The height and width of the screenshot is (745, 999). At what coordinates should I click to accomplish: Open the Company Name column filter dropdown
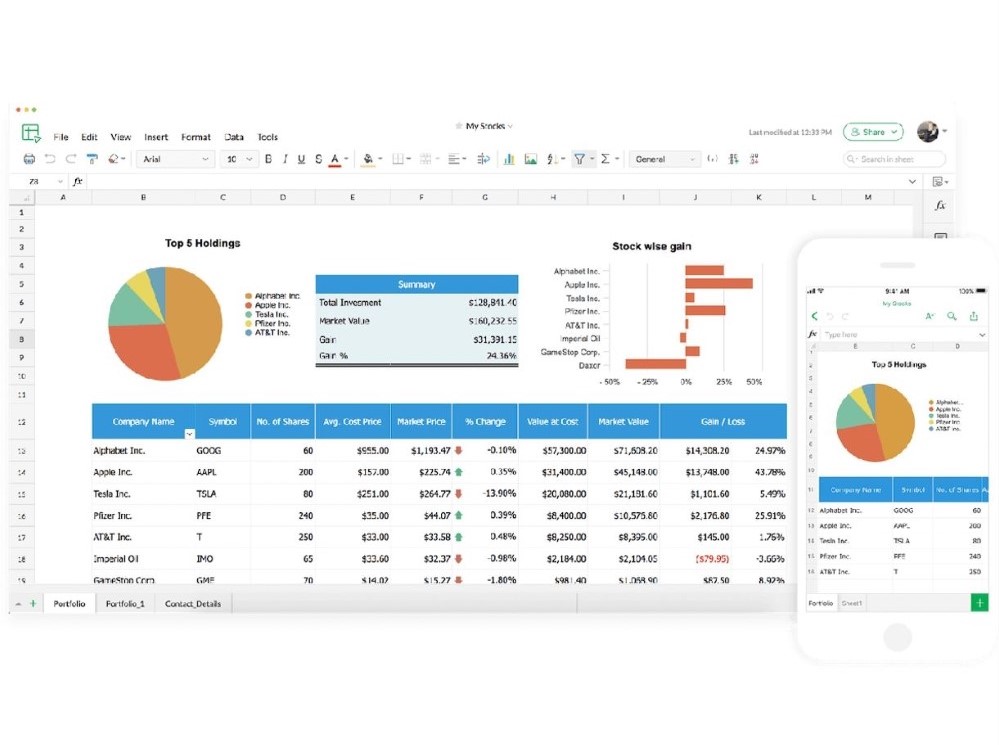click(189, 434)
